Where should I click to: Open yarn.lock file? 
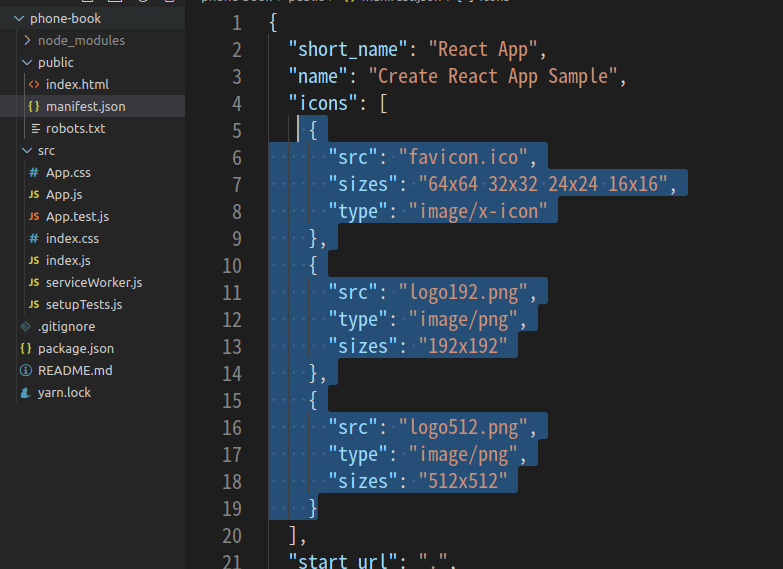coord(64,393)
